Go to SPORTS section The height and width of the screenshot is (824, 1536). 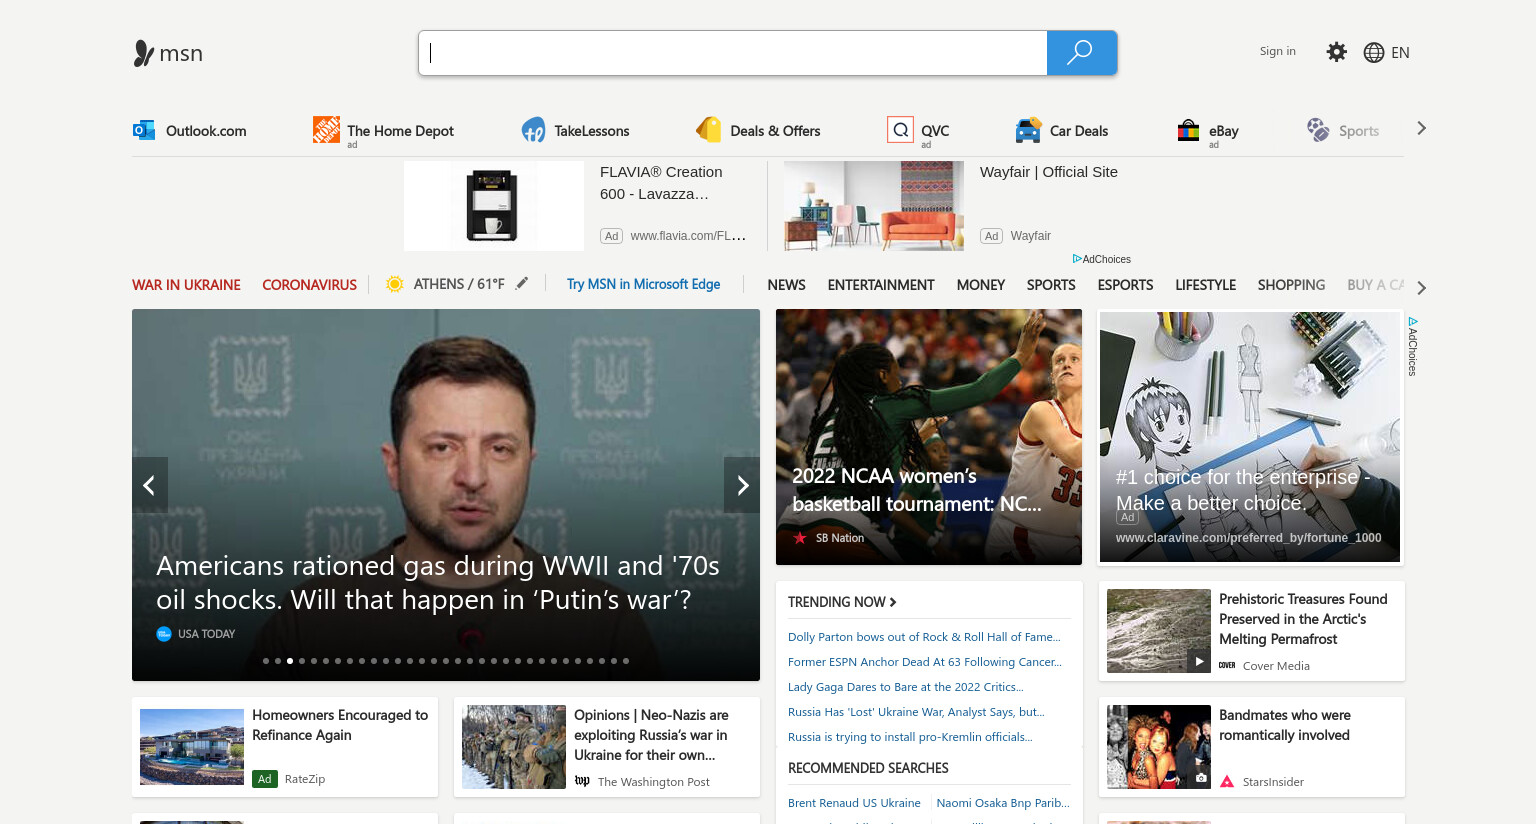click(1051, 285)
